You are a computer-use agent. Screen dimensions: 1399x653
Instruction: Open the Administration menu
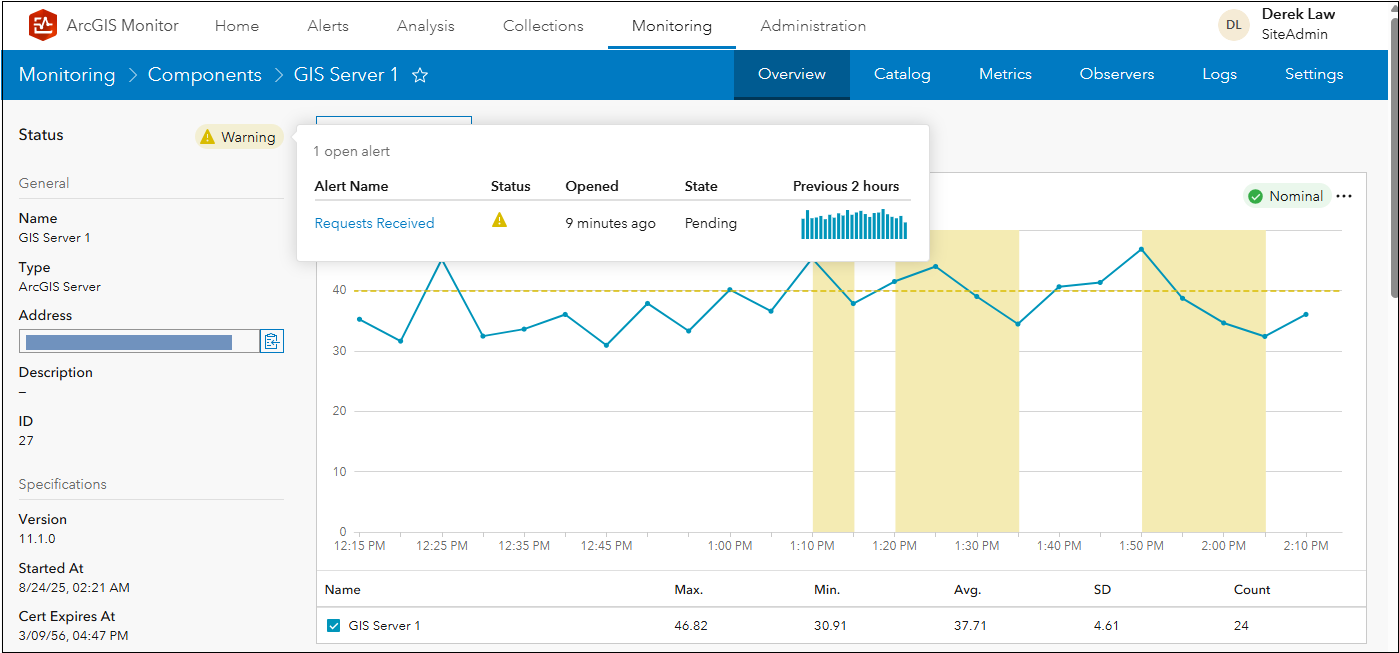tap(813, 26)
